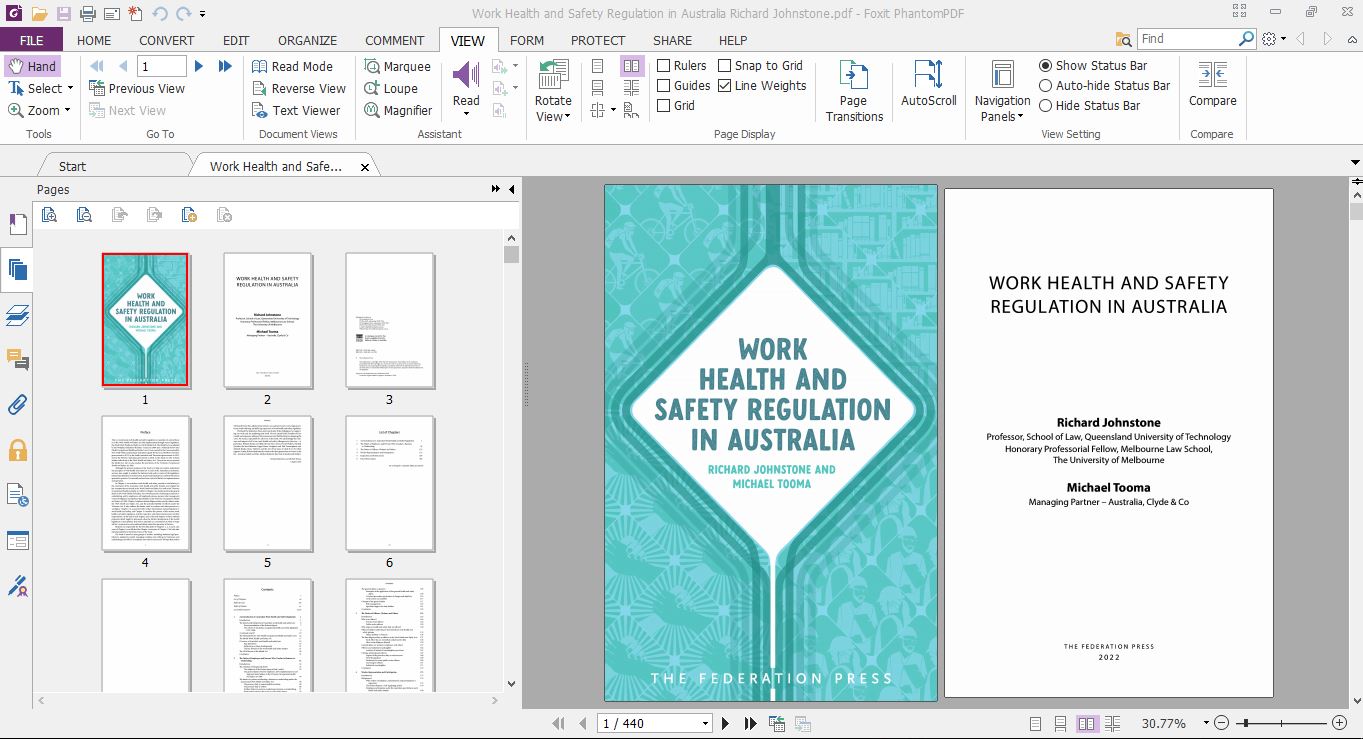Open the Read dropdown arrow
This screenshot has width=1363, height=739.
466,114
